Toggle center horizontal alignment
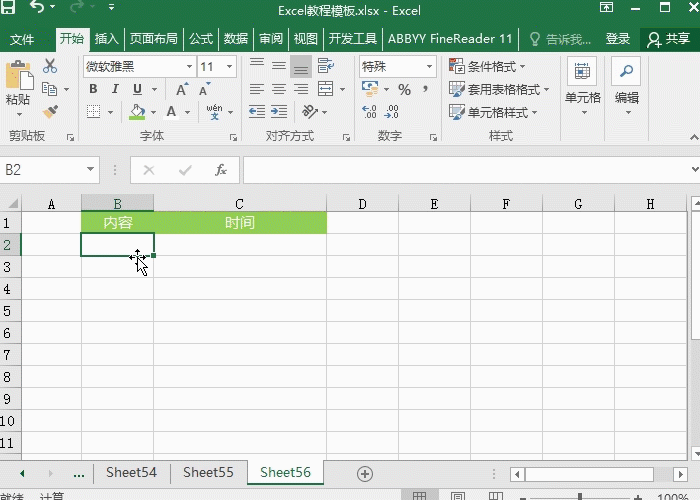700x500 pixels. [x=279, y=89]
